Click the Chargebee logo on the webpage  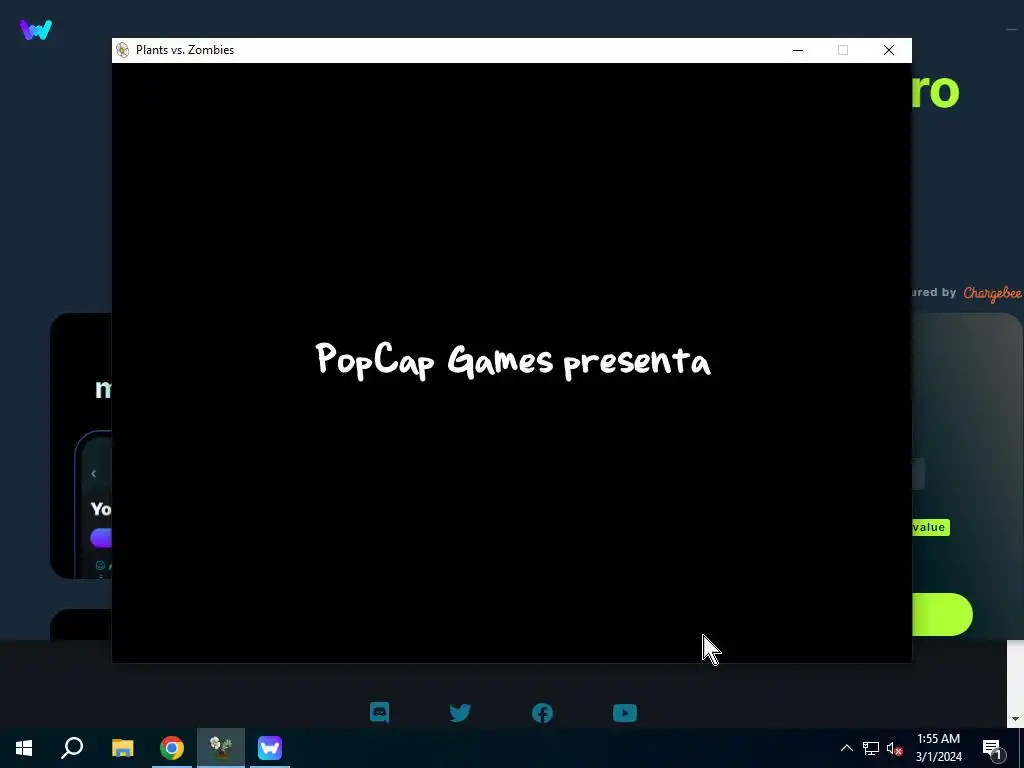993,293
